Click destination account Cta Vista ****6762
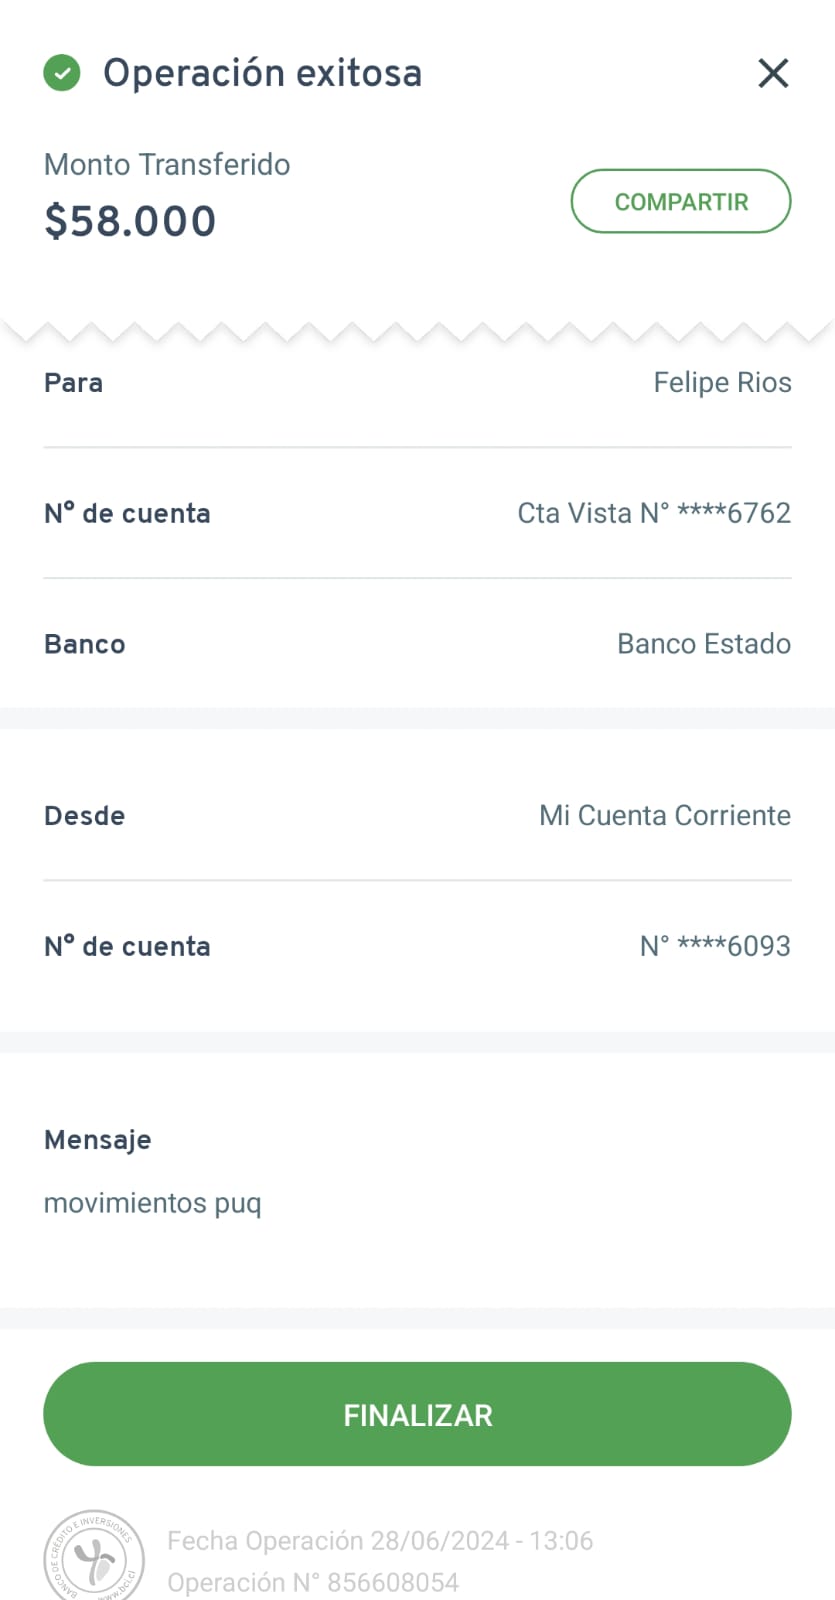 [x=654, y=513]
